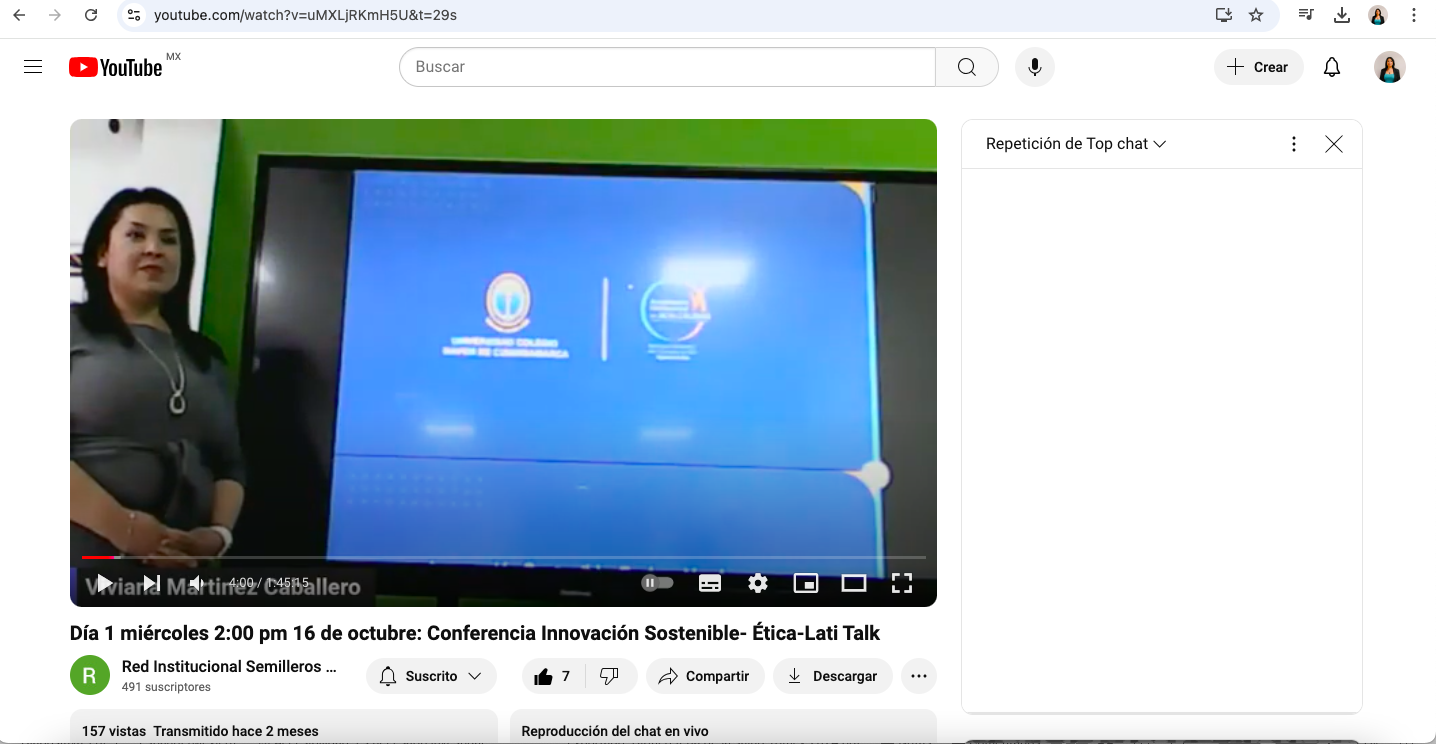Image resolution: width=1436 pixels, height=744 pixels.
Task: Click the Compartir button
Action: [x=705, y=676]
